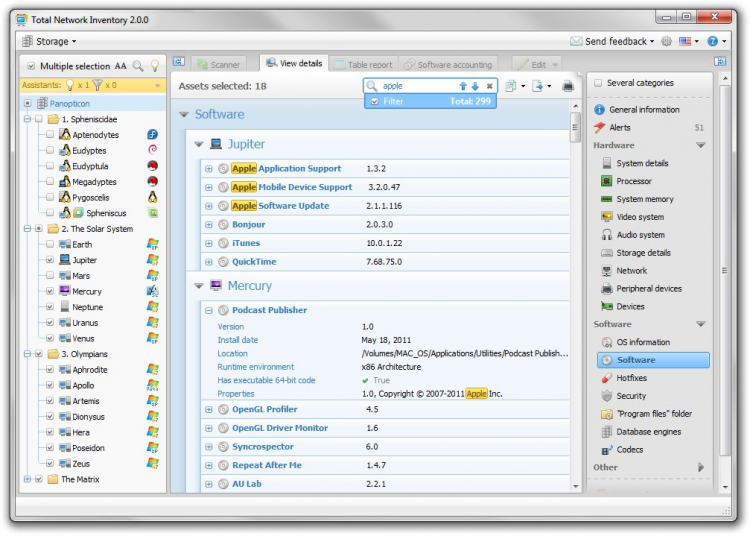Switch to the Table report tab

(363, 65)
